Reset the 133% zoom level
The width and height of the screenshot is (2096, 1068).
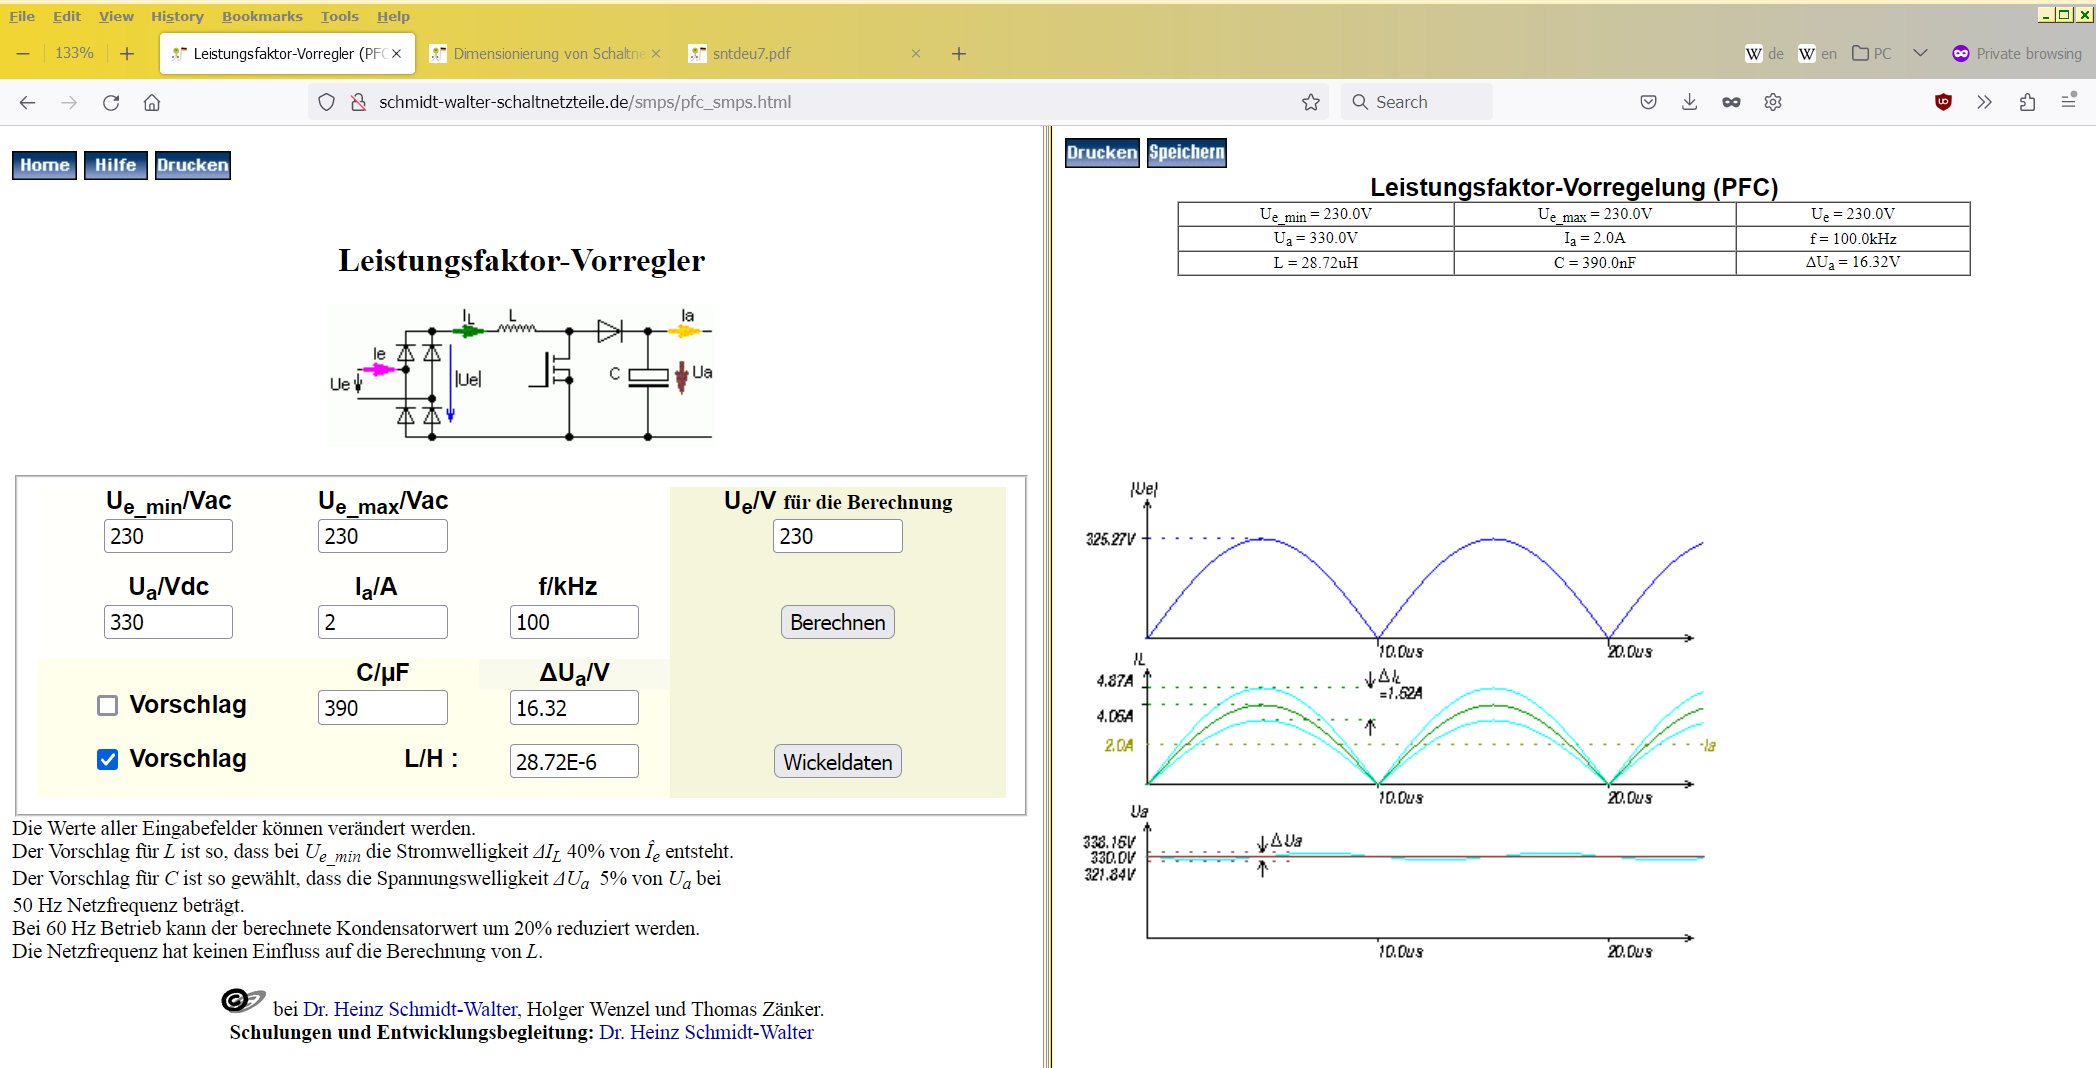tap(75, 53)
